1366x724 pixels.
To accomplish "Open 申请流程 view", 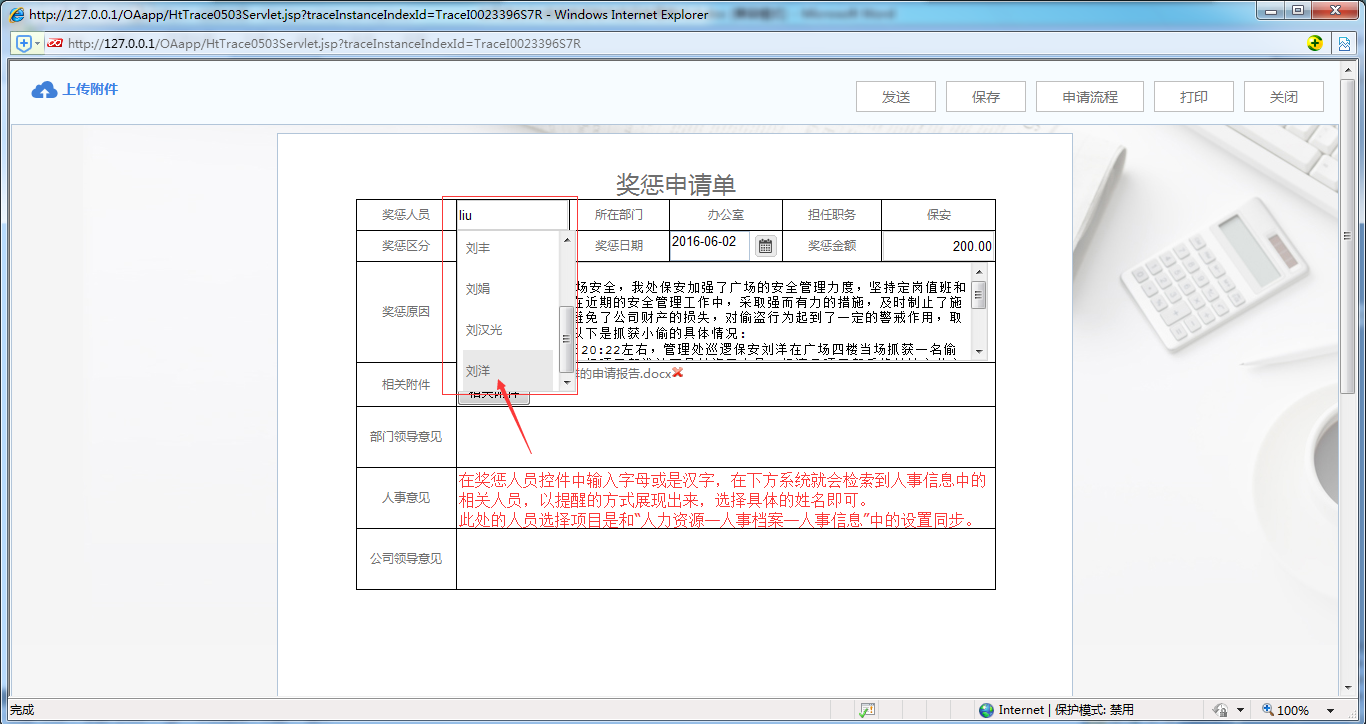I will point(1090,97).
